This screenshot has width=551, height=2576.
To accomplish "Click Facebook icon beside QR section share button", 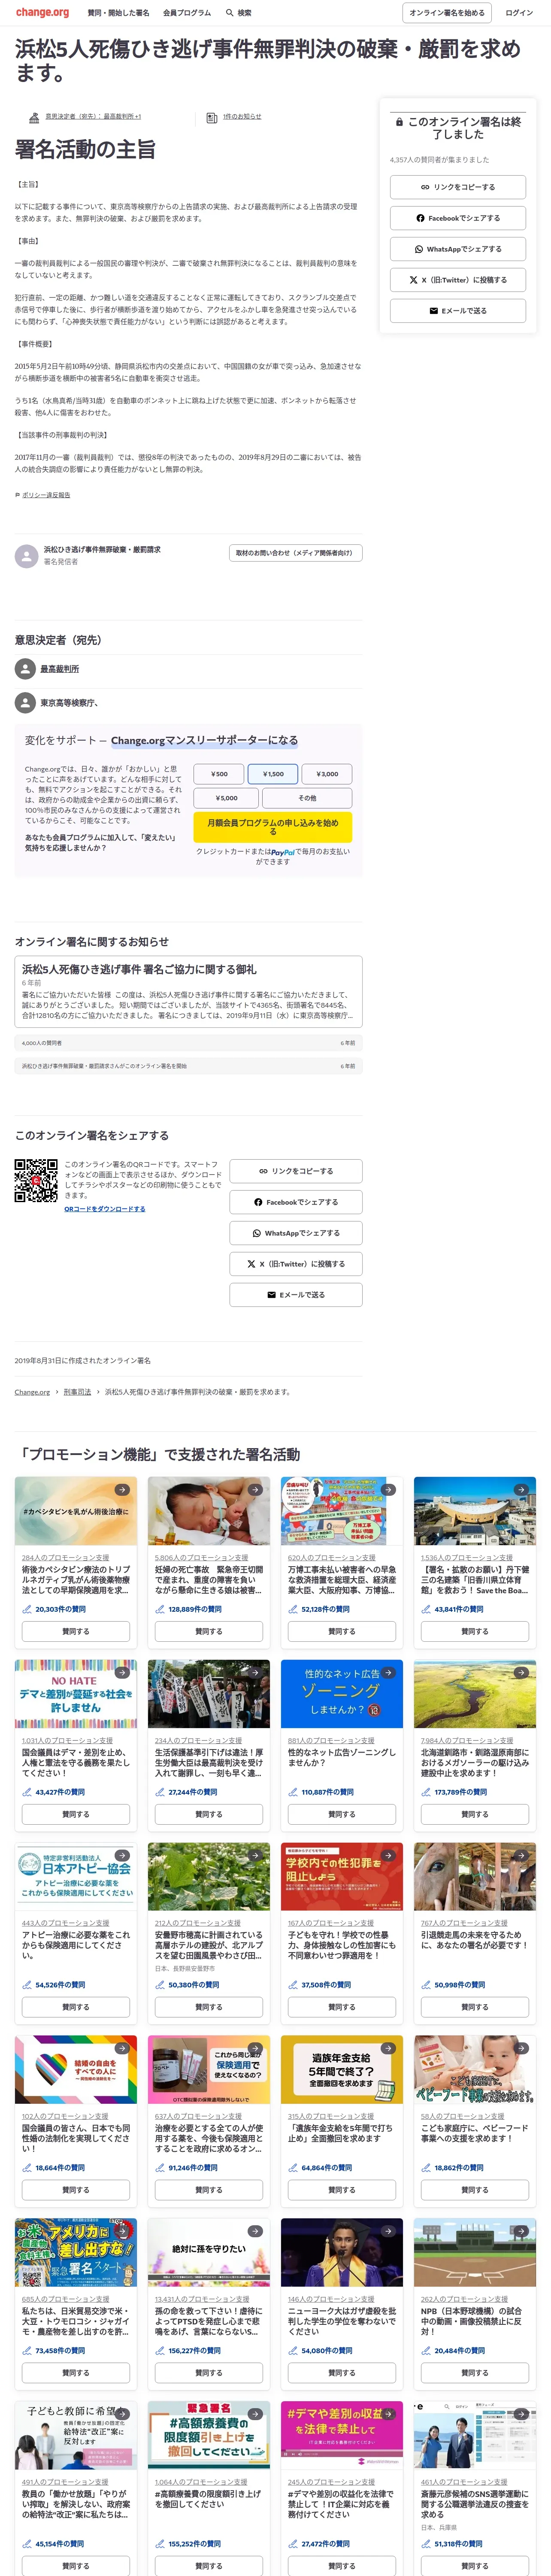I will click(258, 1202).
